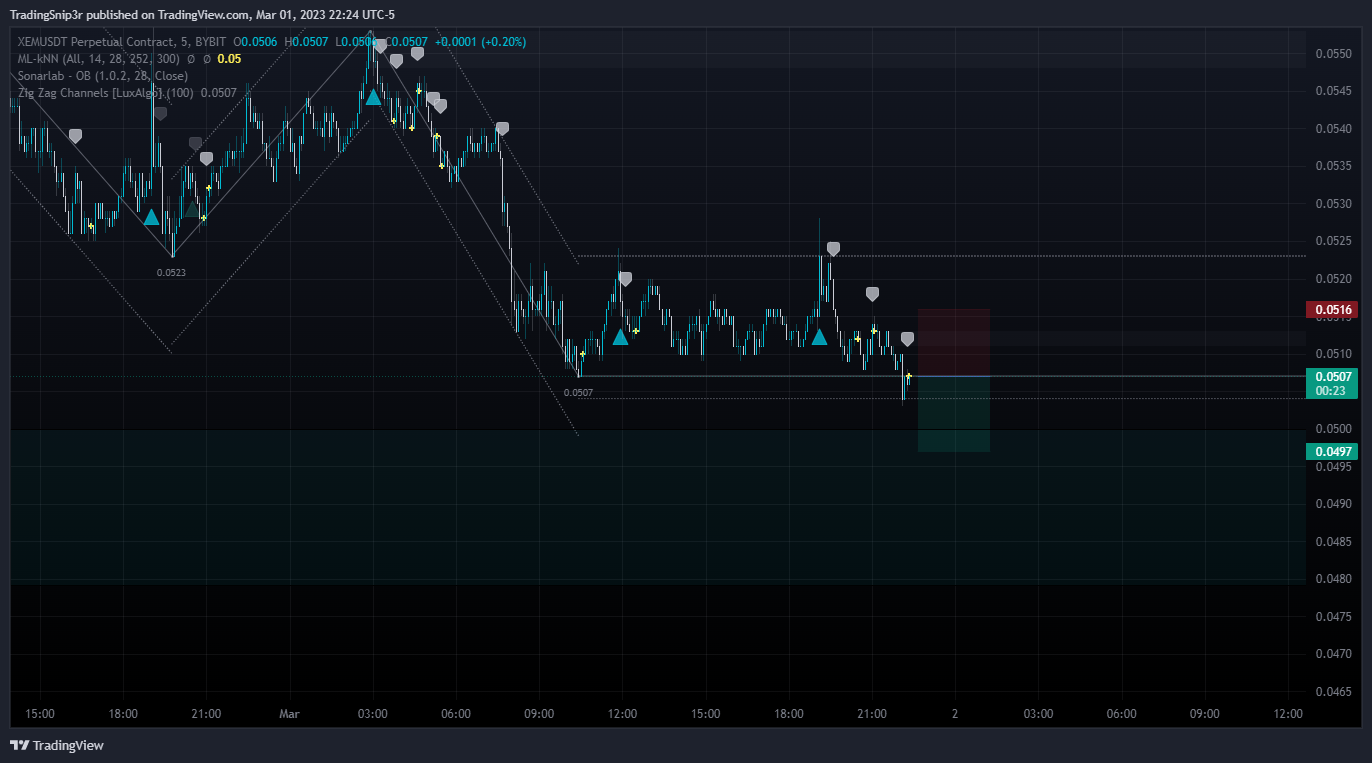Select teal buy triangle near the 12:00 candle
This screenshot has width=1372, height=763.
pyautogui.click(x=620, y=337)
